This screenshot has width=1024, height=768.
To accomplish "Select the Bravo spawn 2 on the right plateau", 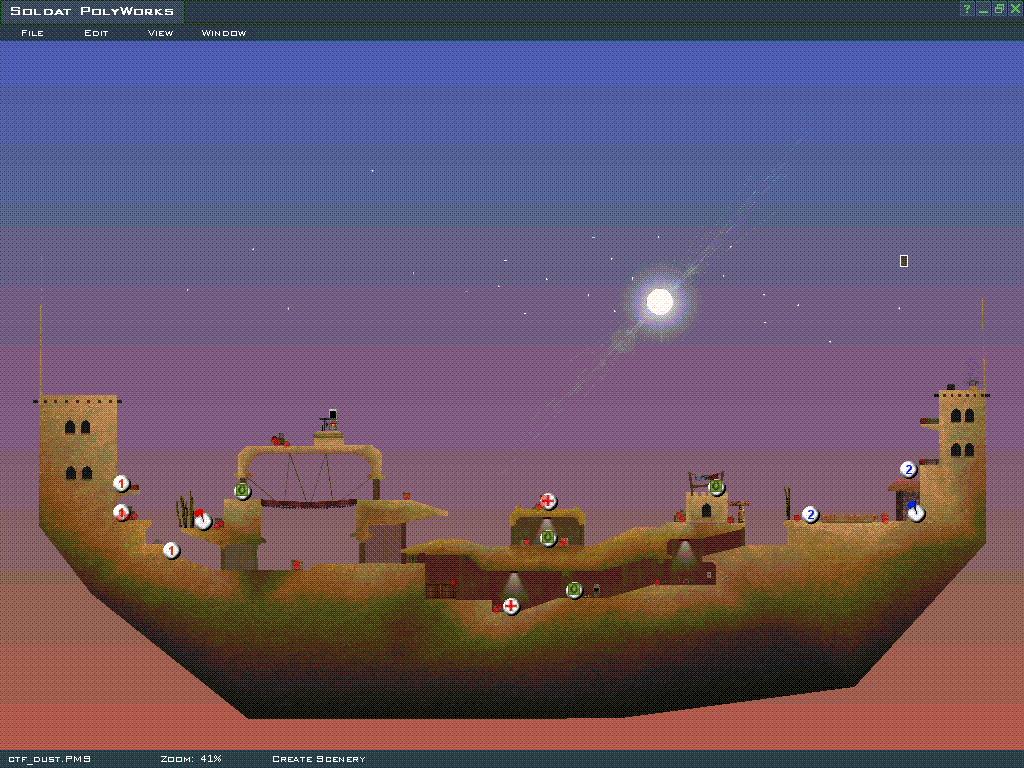I will (x=811, y=514).
